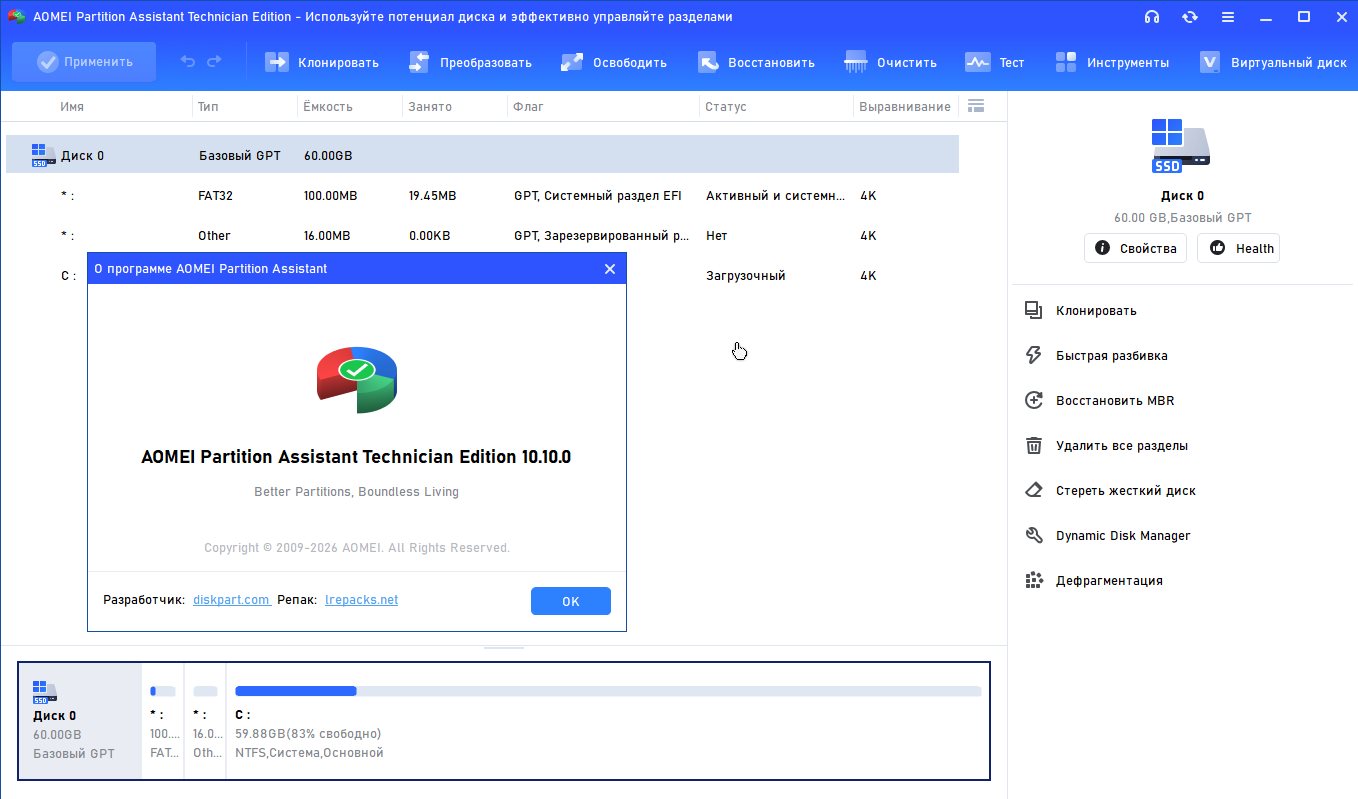
Task: Open the Tools (Инструменты) toolbar menu
Action: point(1066,62)
